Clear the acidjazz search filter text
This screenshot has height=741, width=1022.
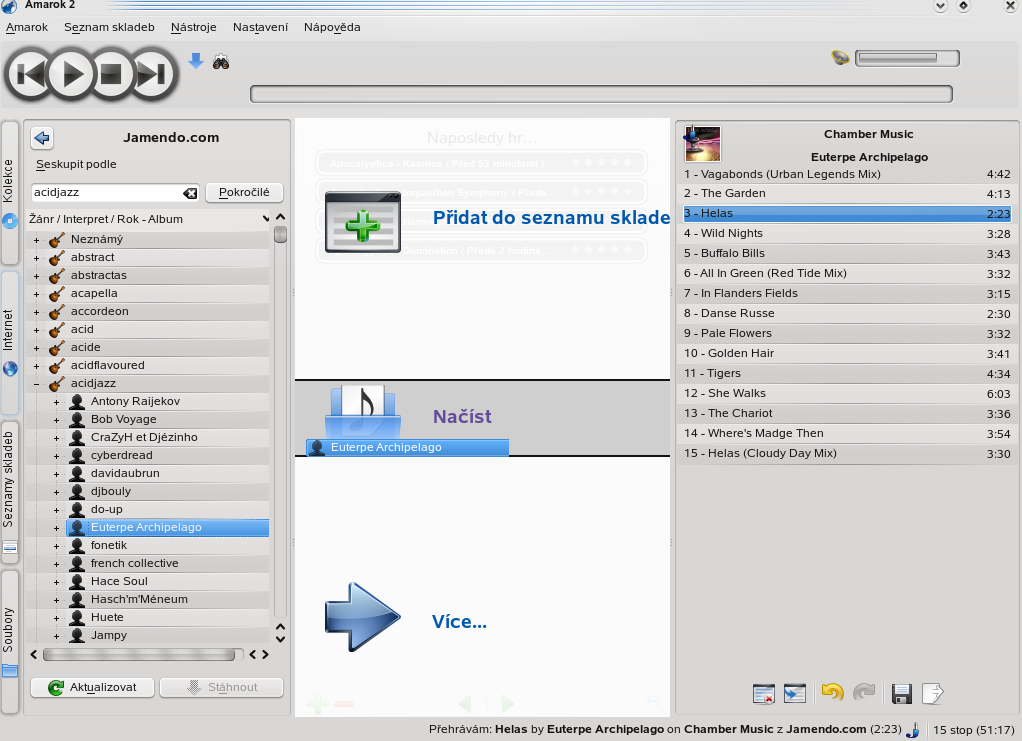coord(190,193)
